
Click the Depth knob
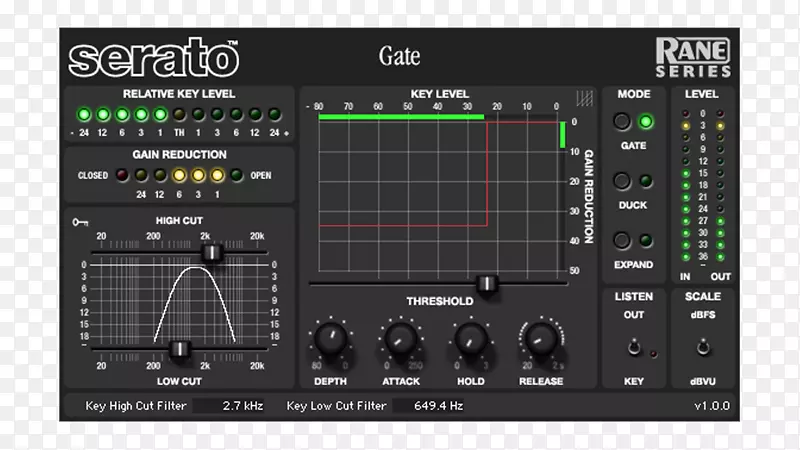331,339
